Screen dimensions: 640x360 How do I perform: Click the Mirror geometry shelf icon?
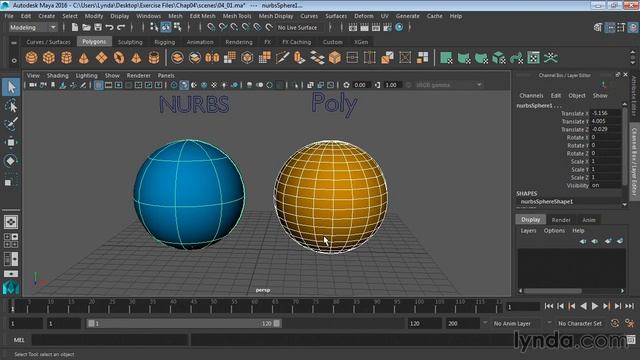212,58
